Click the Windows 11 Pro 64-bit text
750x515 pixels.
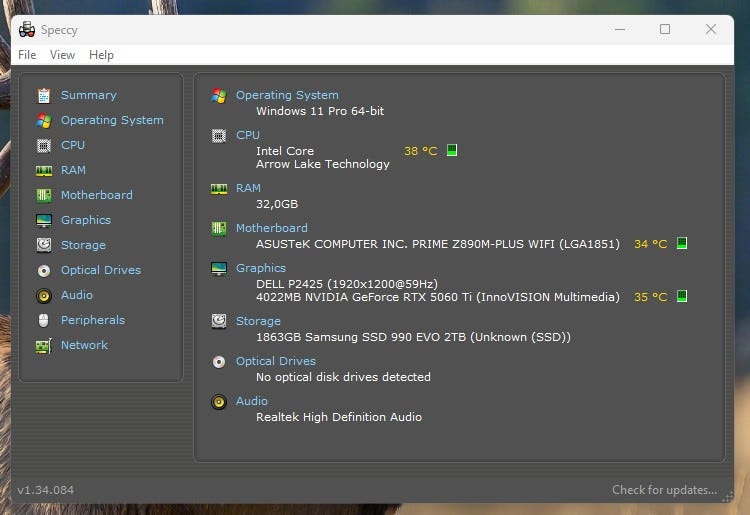pos(320,111)
